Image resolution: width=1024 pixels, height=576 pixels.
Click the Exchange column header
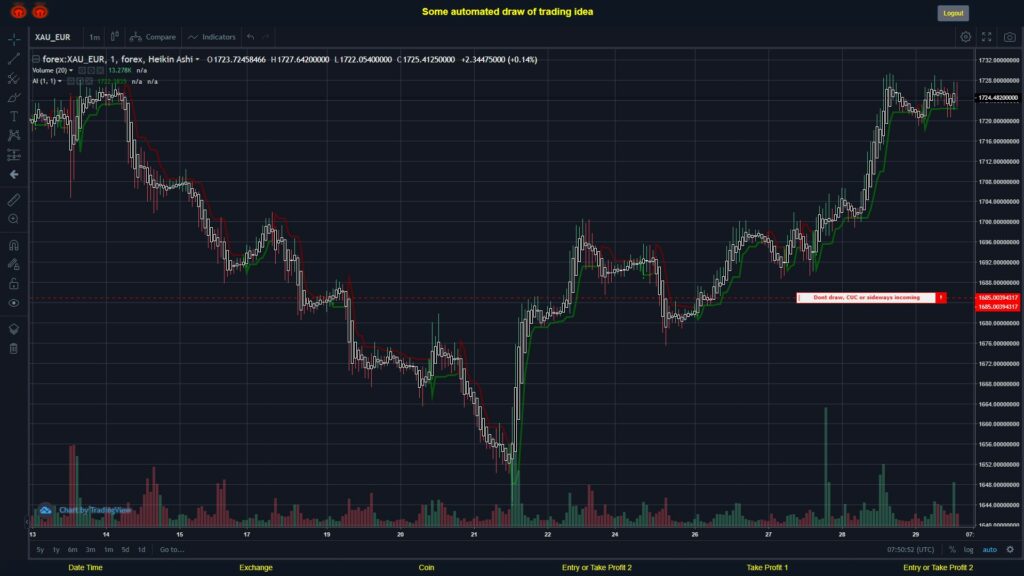pyautogui.click(x=256, y=568)
